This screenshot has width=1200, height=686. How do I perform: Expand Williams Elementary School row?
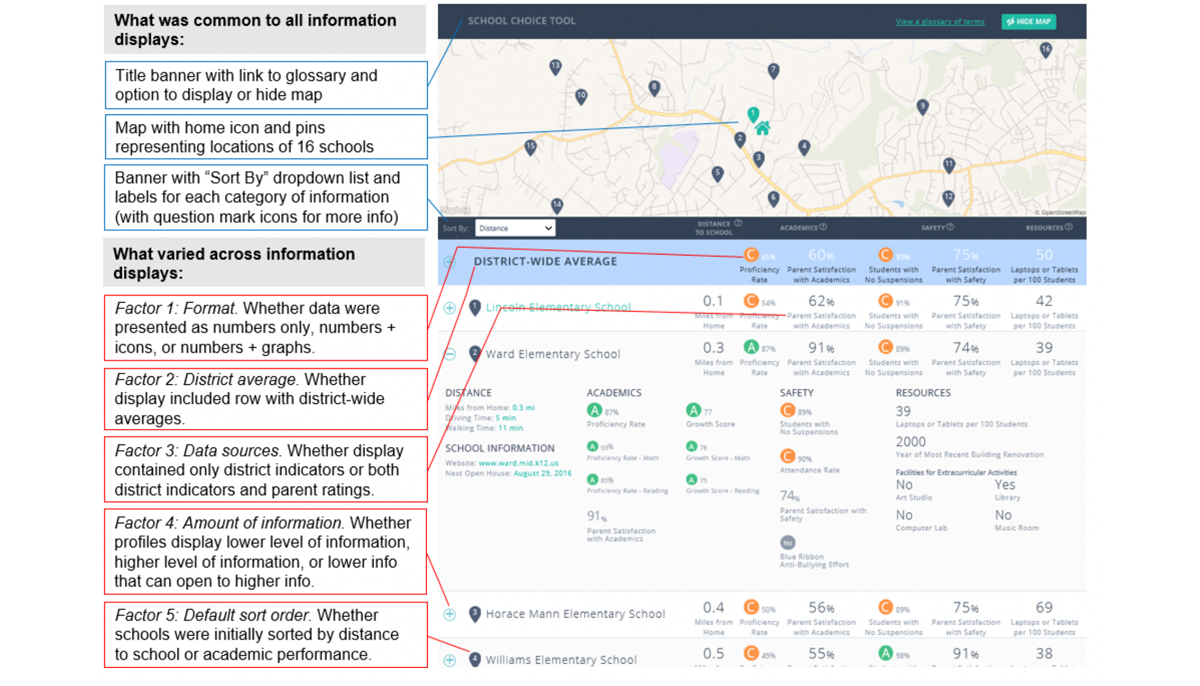[450, 660]
